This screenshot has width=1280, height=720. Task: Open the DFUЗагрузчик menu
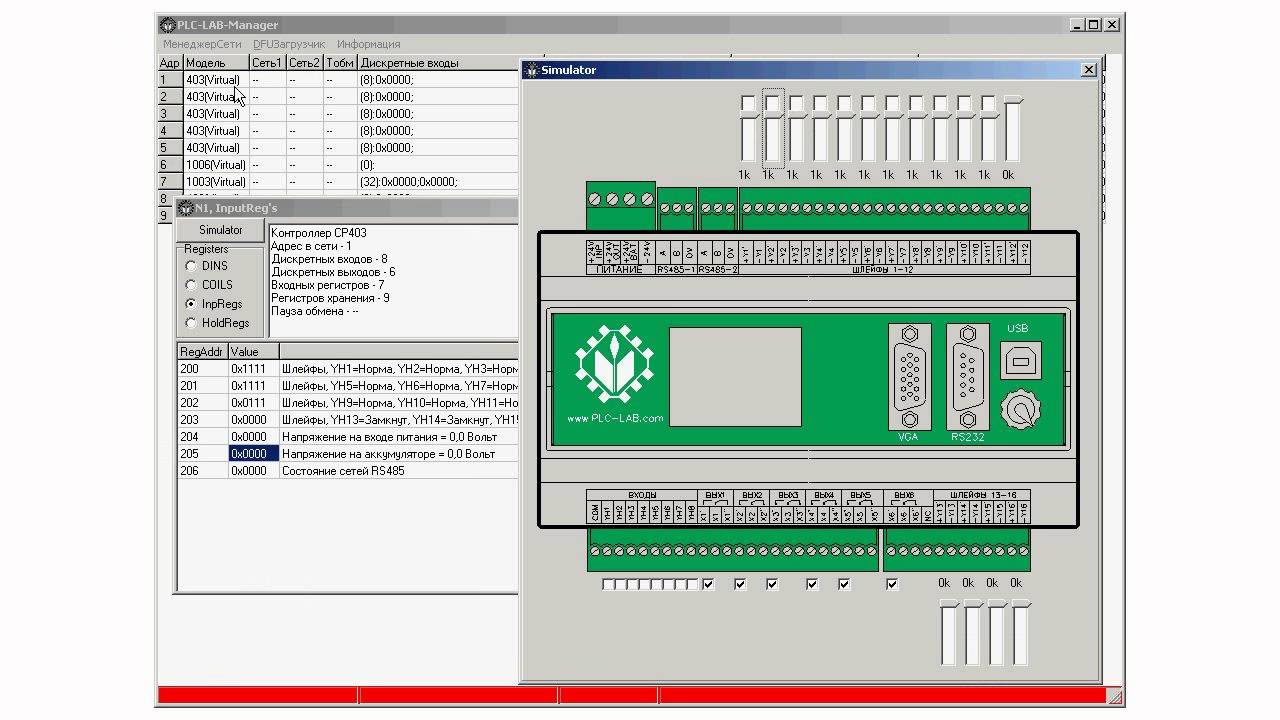click(289, 44)
